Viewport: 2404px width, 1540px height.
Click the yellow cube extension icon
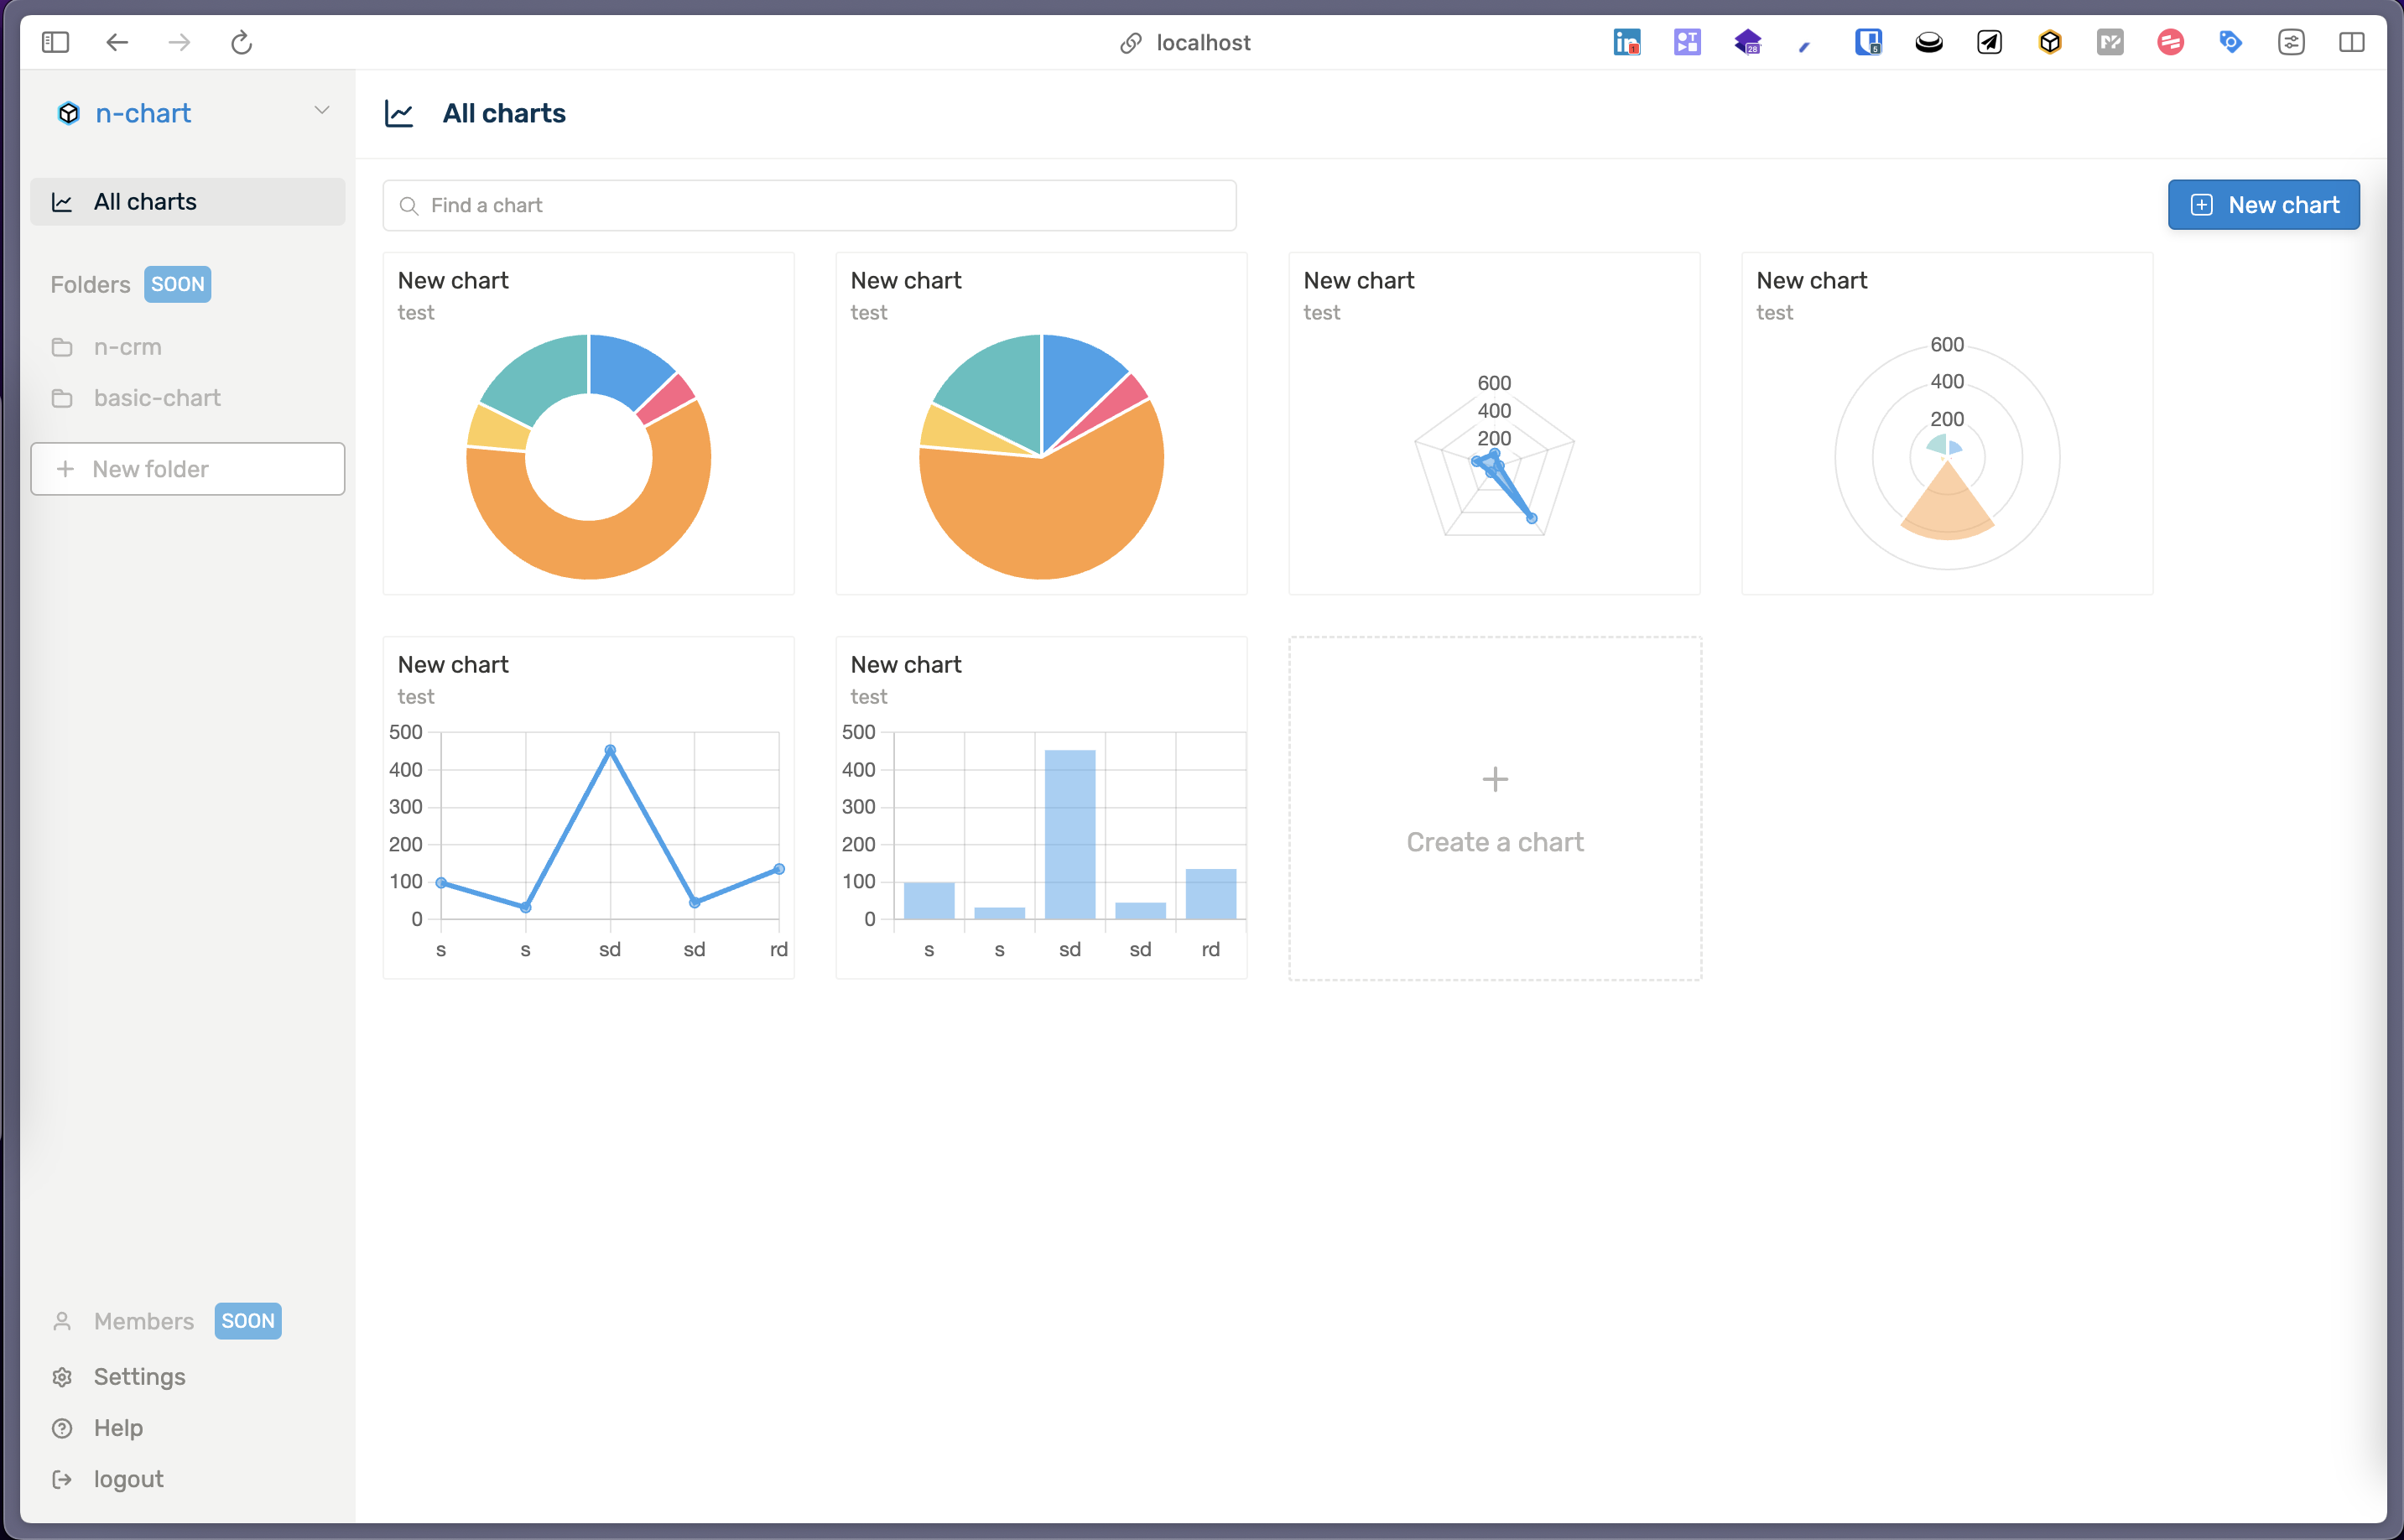(x=2049, y=42)
